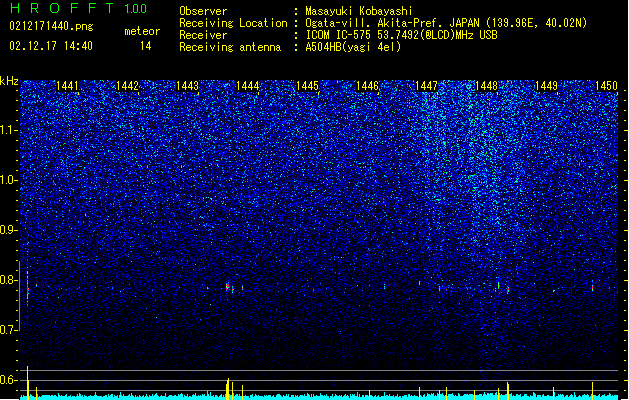
Task: Click the 1446 time marker
Action: [x=367, y=86]
